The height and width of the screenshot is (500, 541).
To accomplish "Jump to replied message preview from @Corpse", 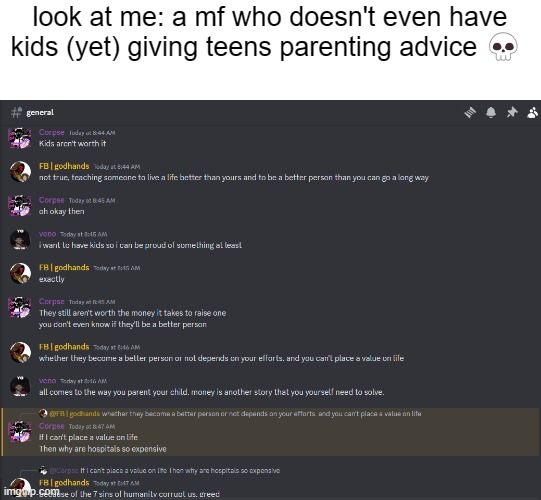I will (180, 470).
